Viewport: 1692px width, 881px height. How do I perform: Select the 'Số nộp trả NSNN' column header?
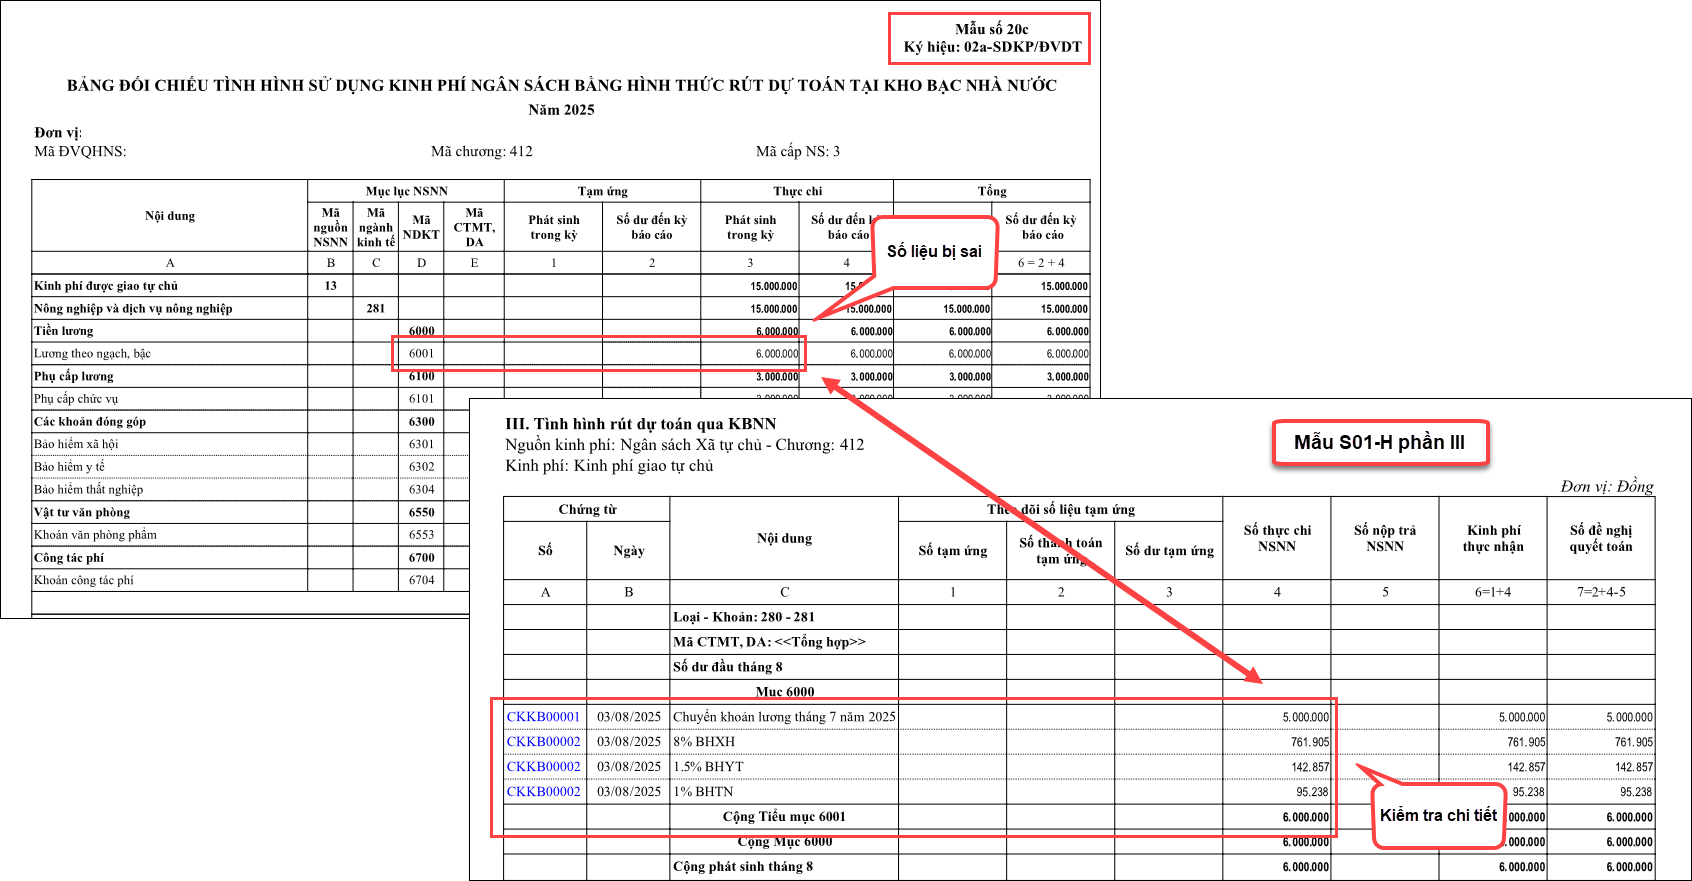click(1385, 538)
